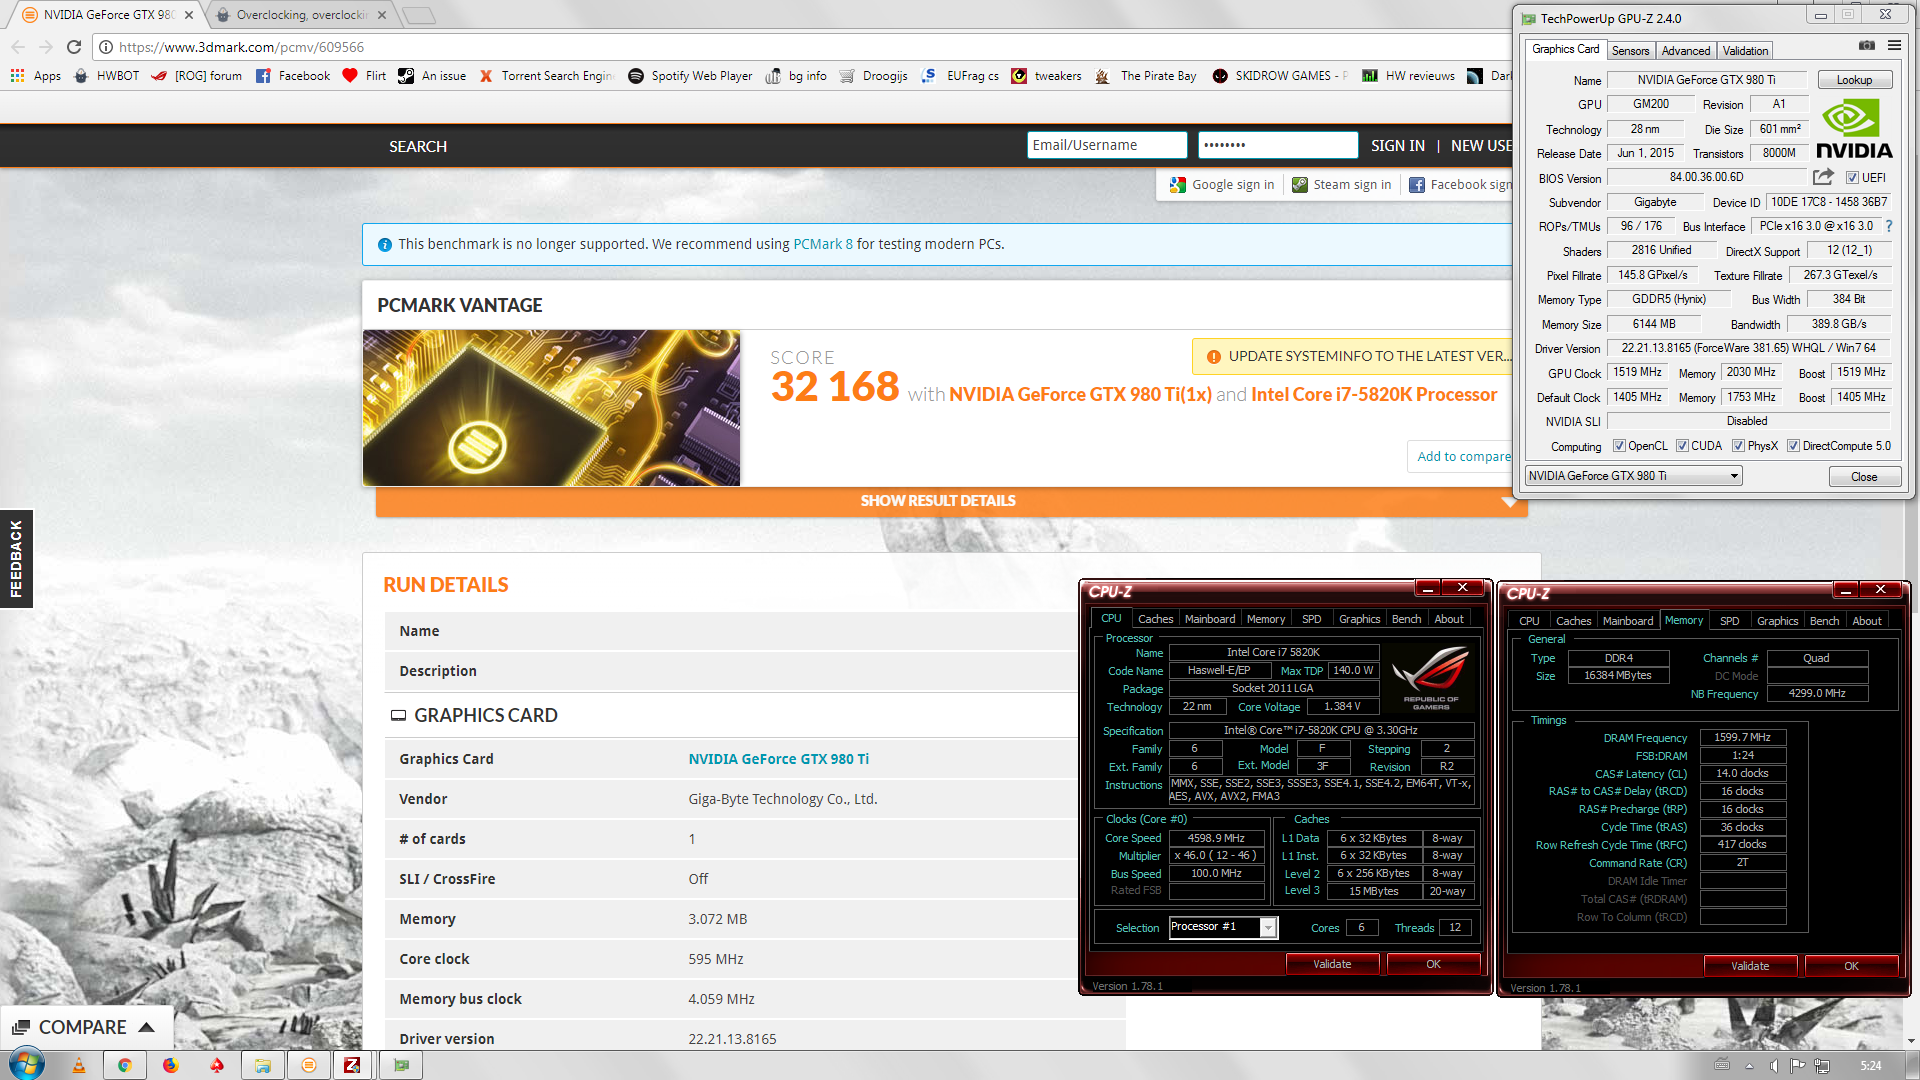Switch to the Validation tab in GPU-Z

pos(1745,51)
